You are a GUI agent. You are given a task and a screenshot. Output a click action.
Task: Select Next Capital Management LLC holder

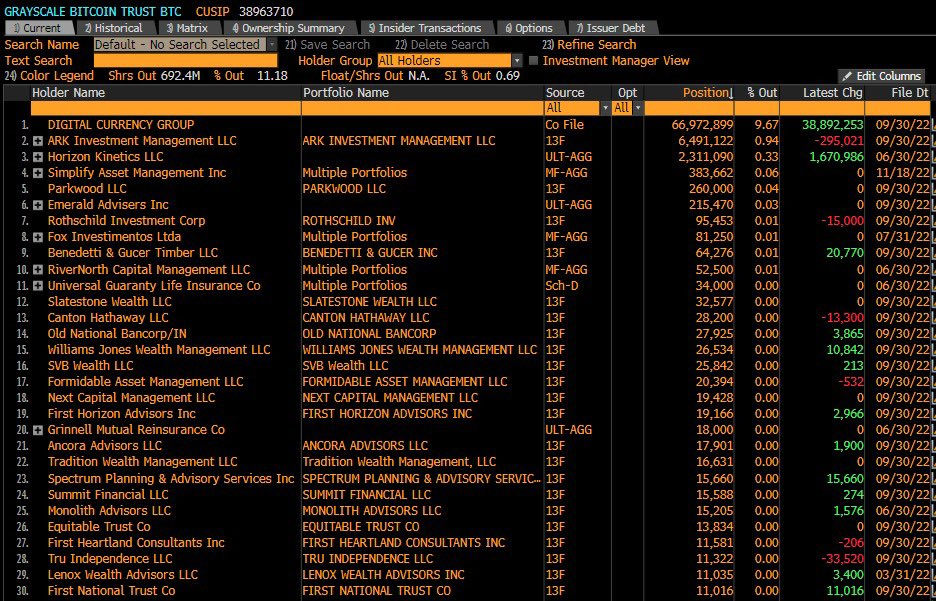pyautogui.click(x=131, y=398)
